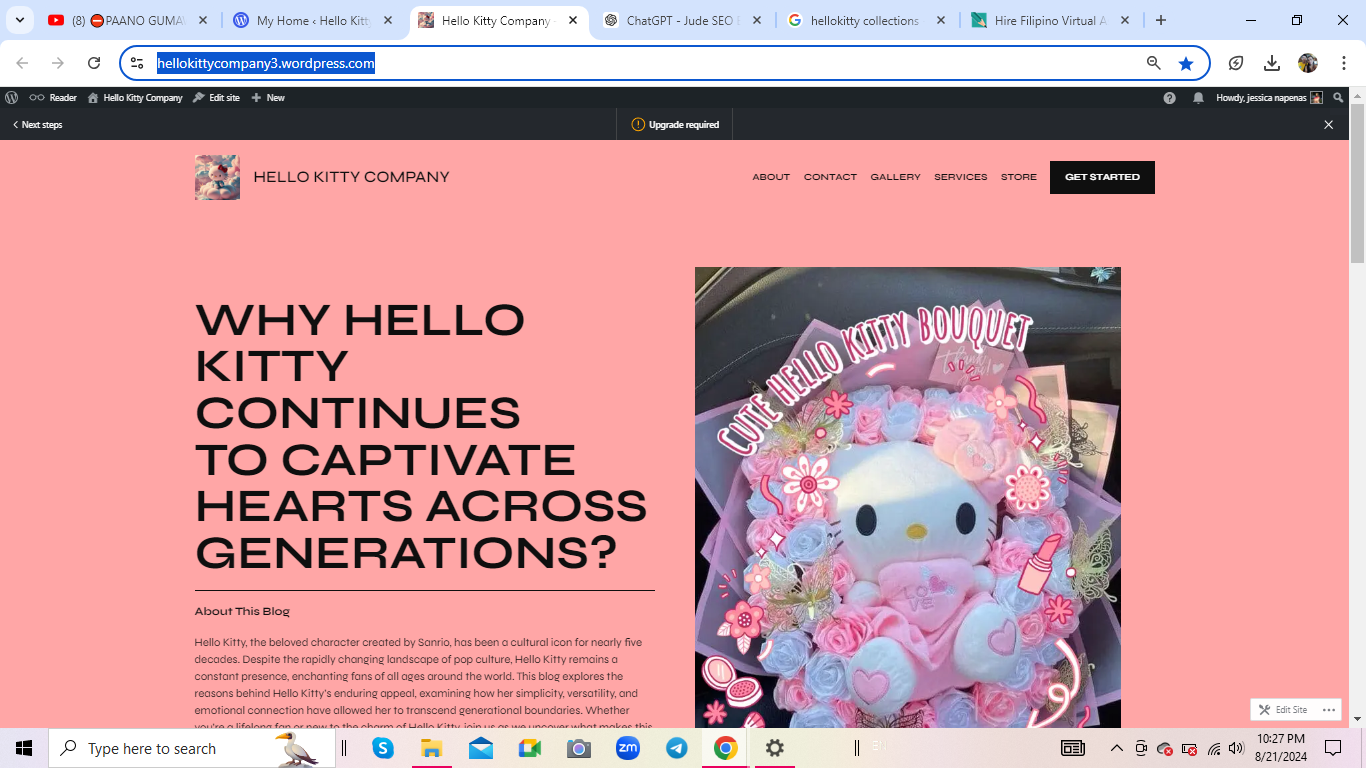
Task: Show hidden system tray icons
Action: click(1117, 748)
